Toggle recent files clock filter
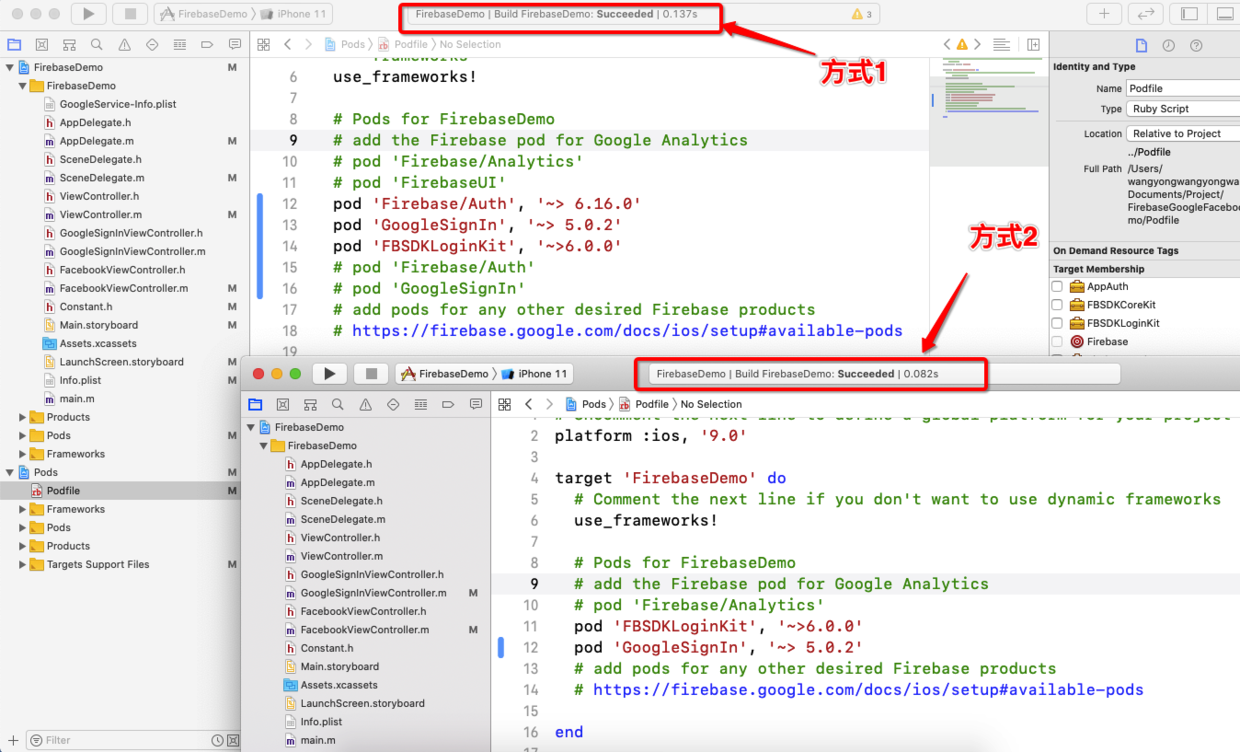This screenshot has height=752, width=1240. pyautogui.click(x=216, y=740)
